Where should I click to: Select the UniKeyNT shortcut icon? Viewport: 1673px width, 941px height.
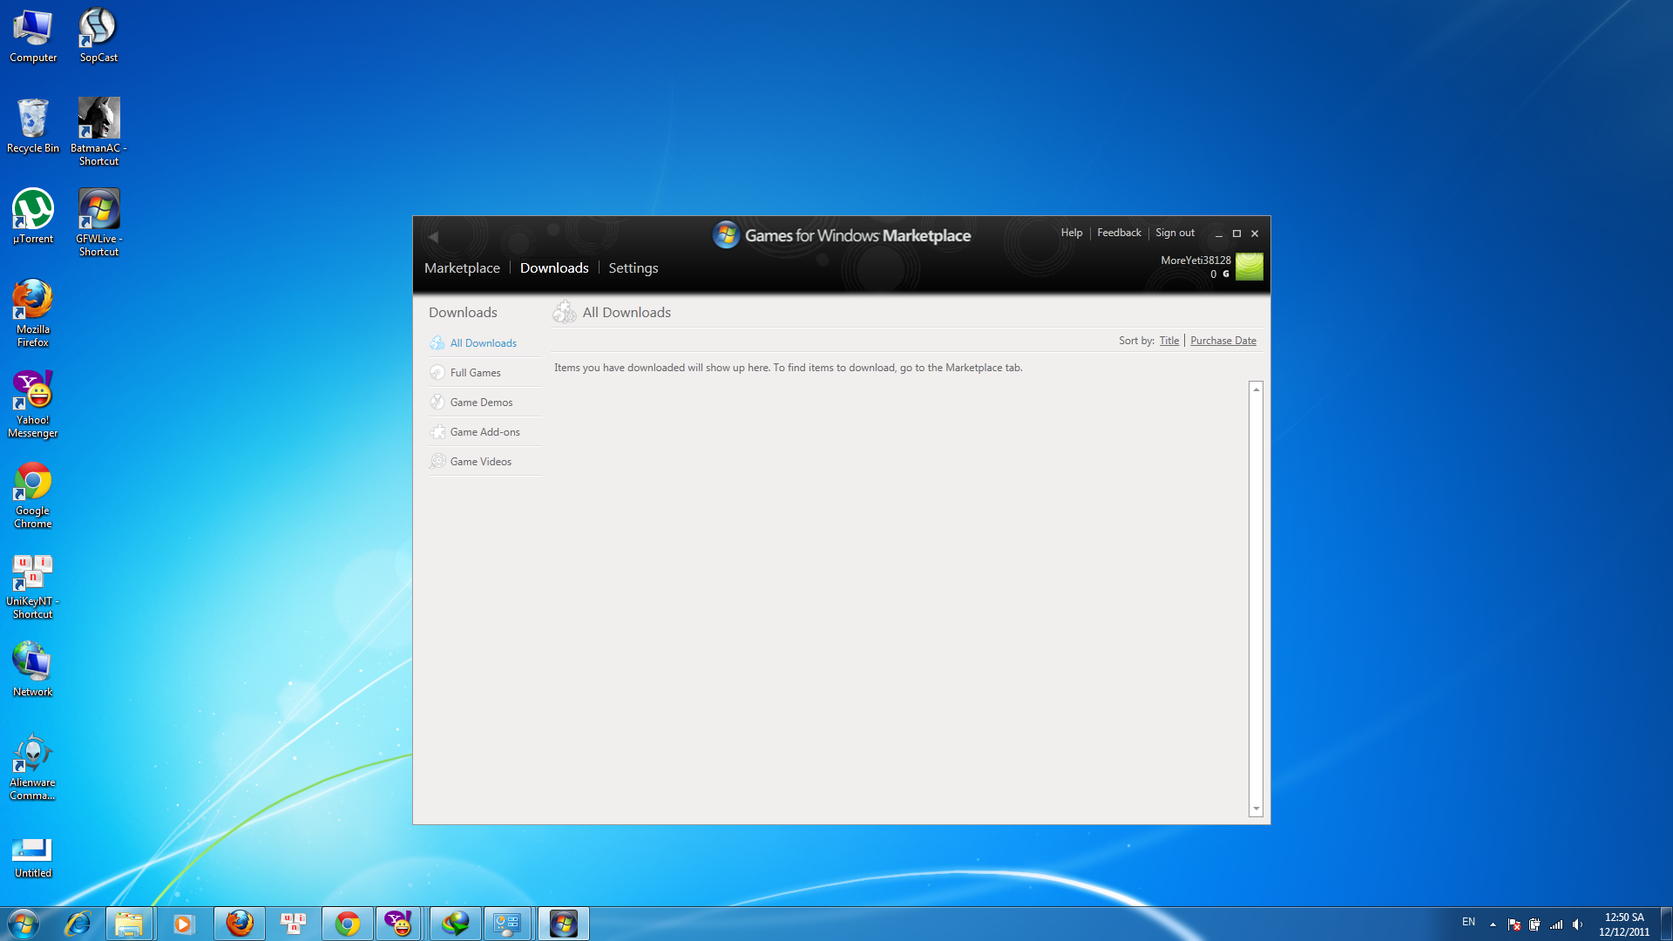click(x=33, y=586)
